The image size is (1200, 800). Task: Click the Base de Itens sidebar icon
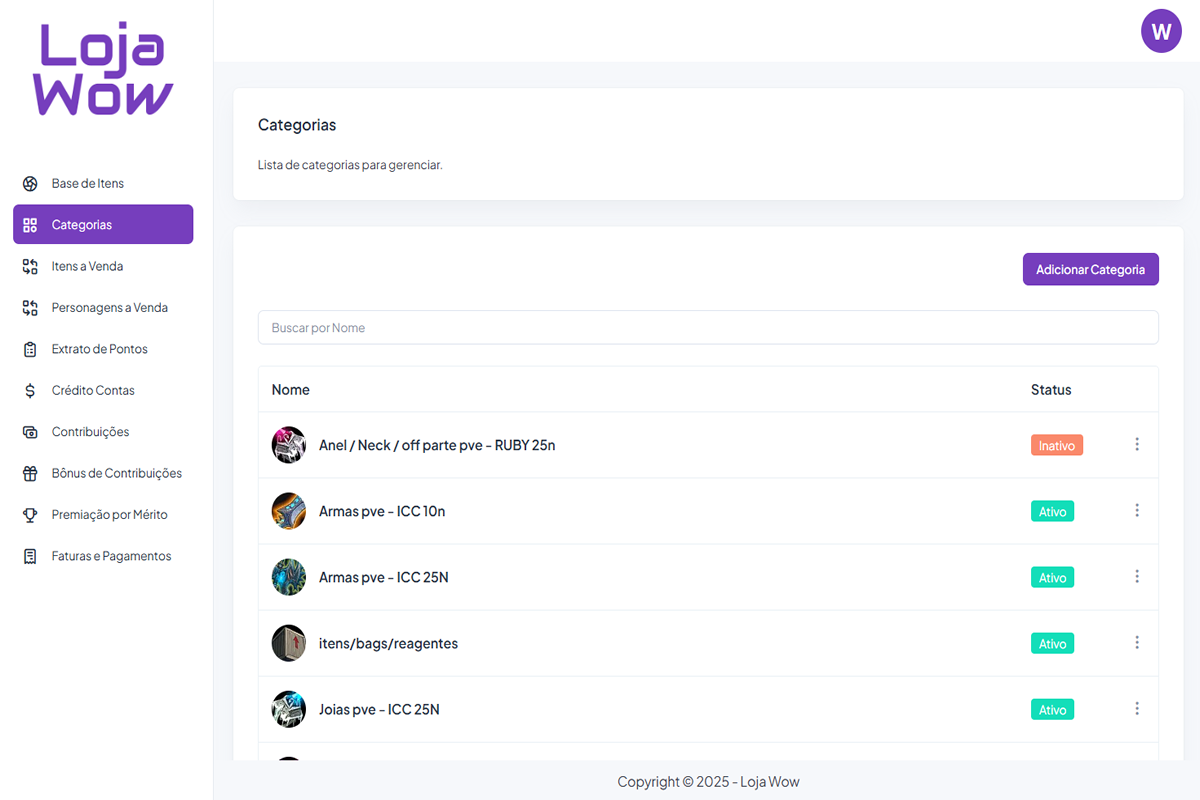pyautogui.click(x=30, y=184)
